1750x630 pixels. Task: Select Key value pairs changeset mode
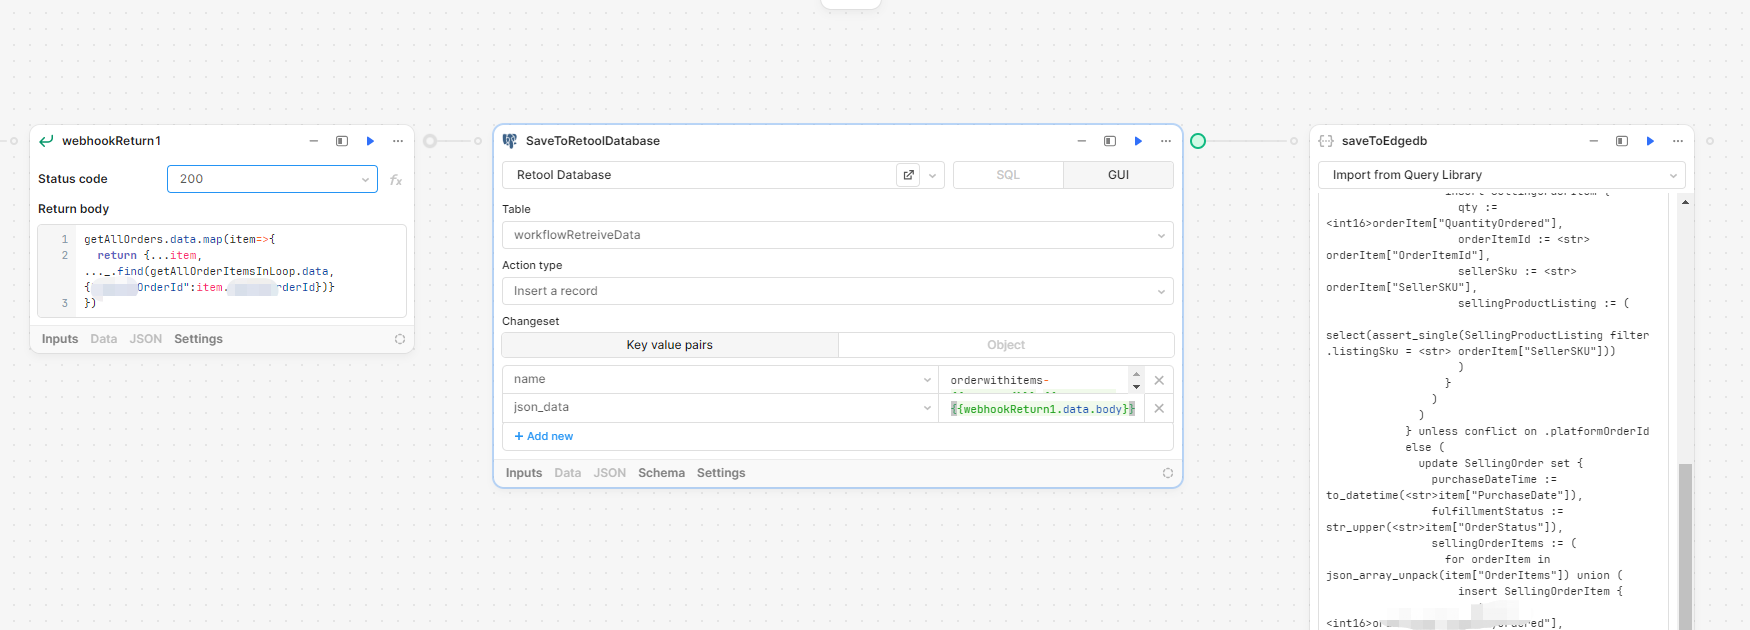(x=670, y=345)
